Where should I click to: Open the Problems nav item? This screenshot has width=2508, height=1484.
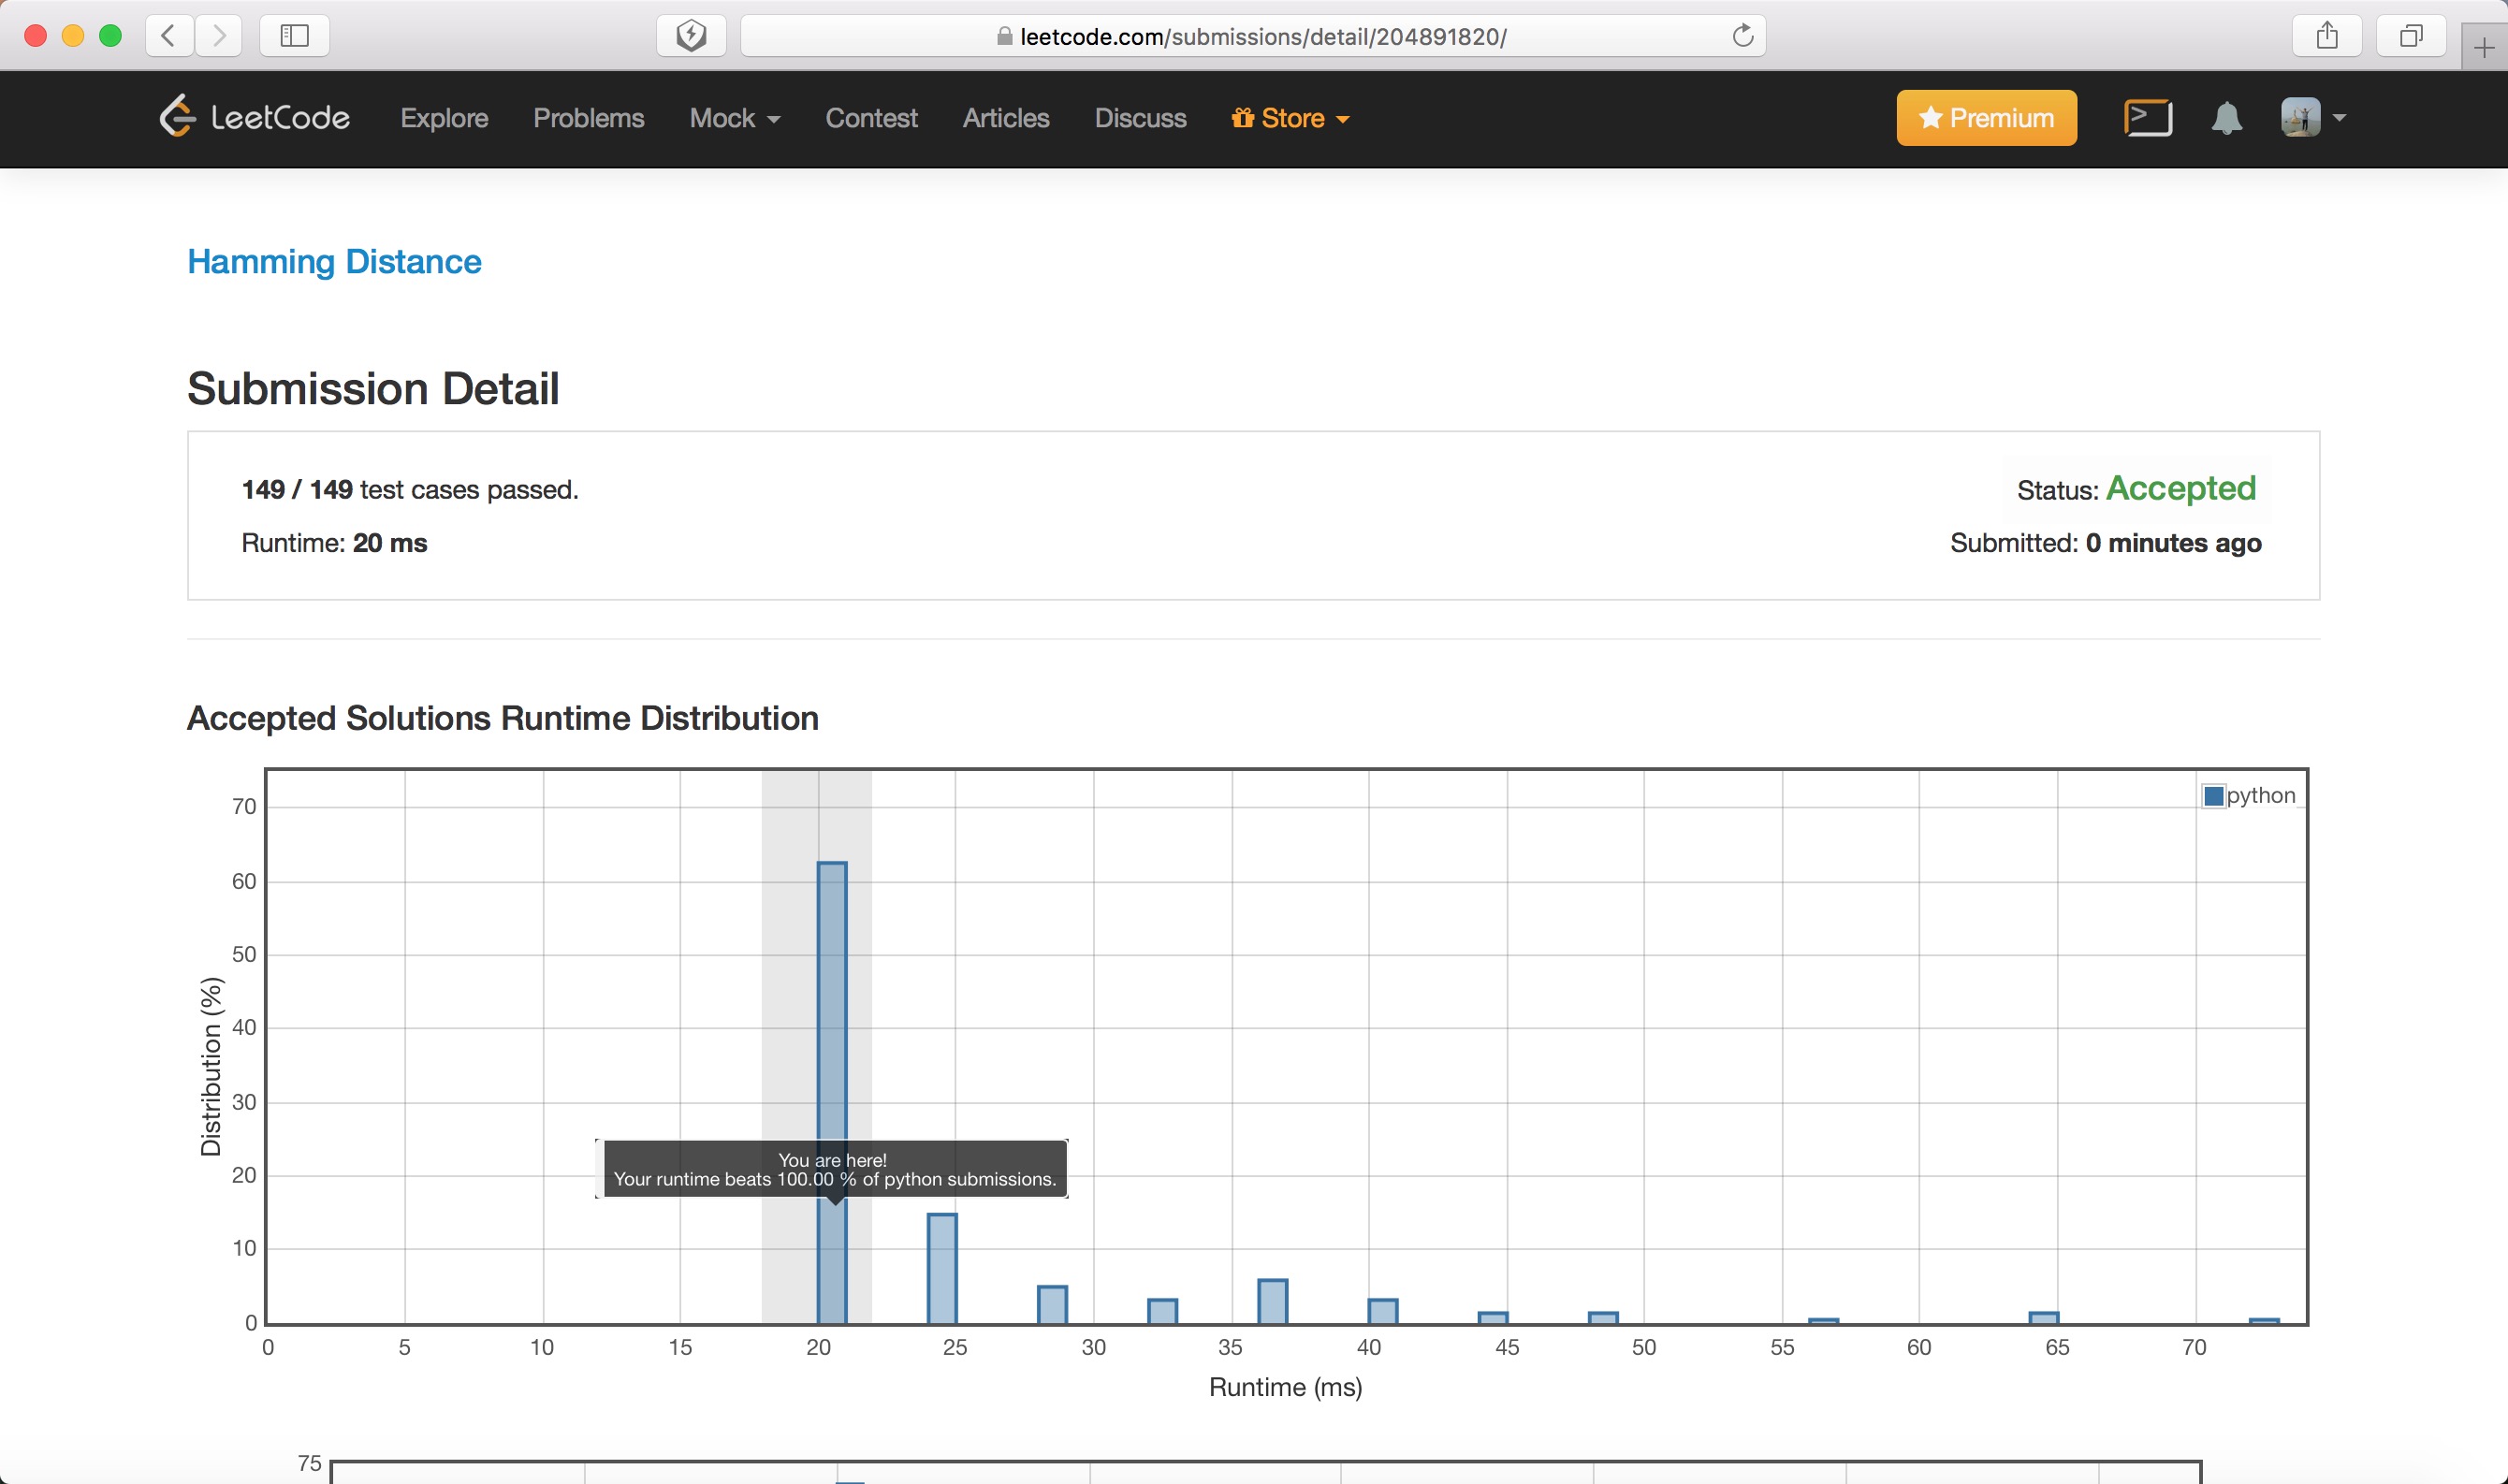(x=588, y=118)
